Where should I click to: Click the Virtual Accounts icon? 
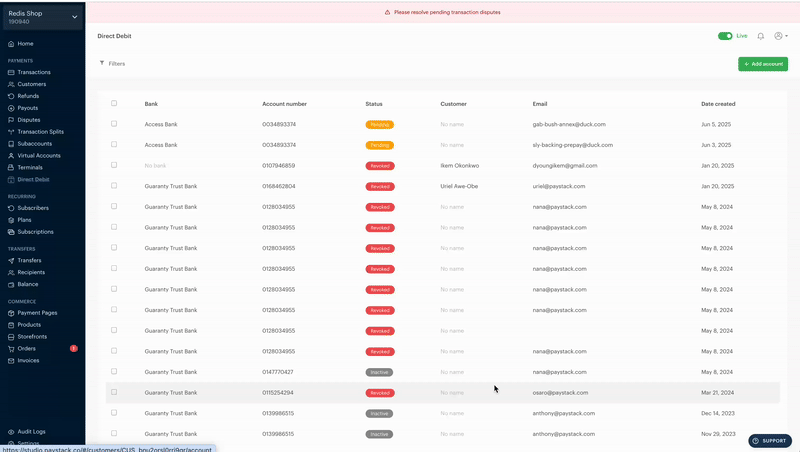tap(11, 156)
